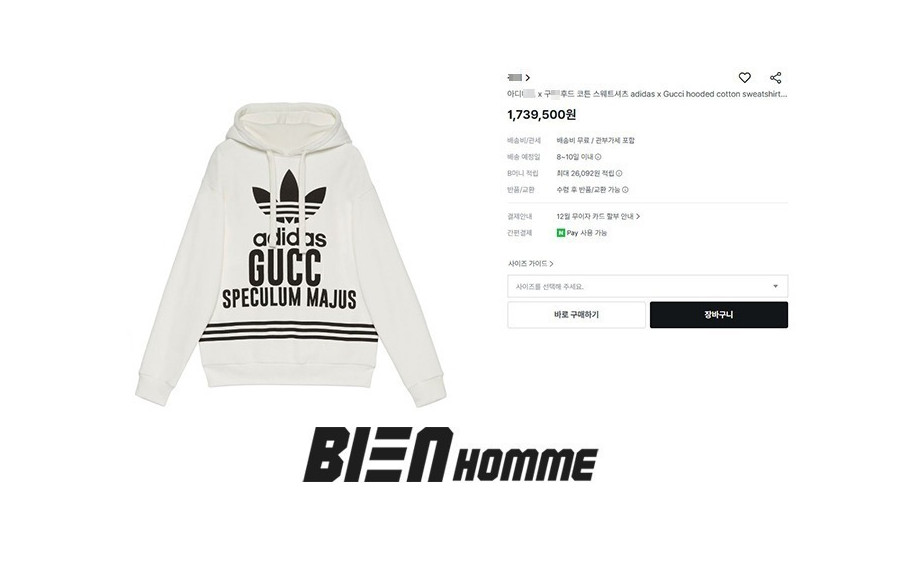This screenshot has height=572, width=900.
Task: Click the 사이즈를 선택해 주세요 field
Action: point(647,286)
